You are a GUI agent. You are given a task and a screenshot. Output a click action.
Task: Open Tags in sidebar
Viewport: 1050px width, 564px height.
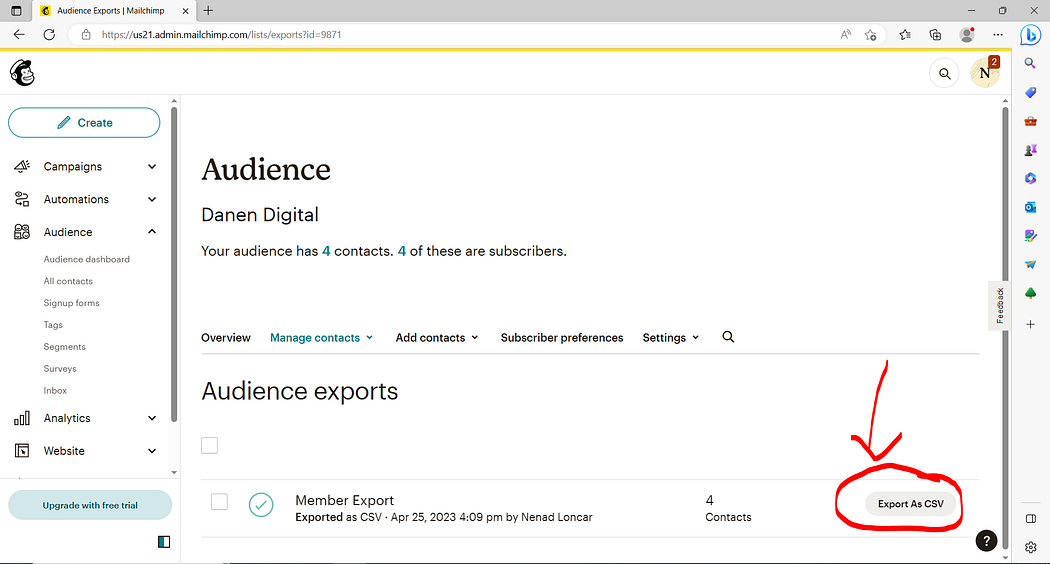[53, 325]
